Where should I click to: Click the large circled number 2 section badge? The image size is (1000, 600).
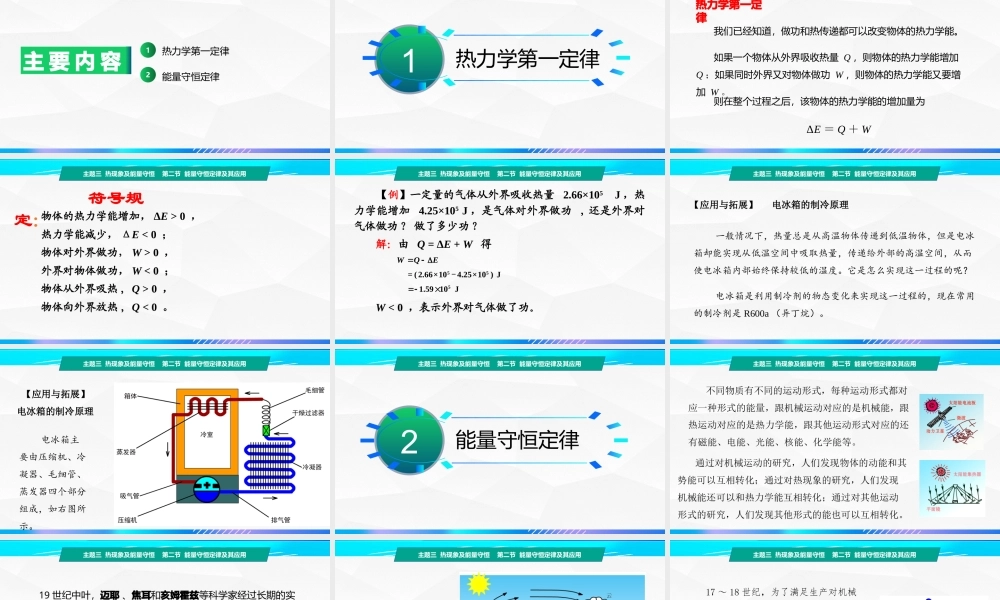point(409,441)
